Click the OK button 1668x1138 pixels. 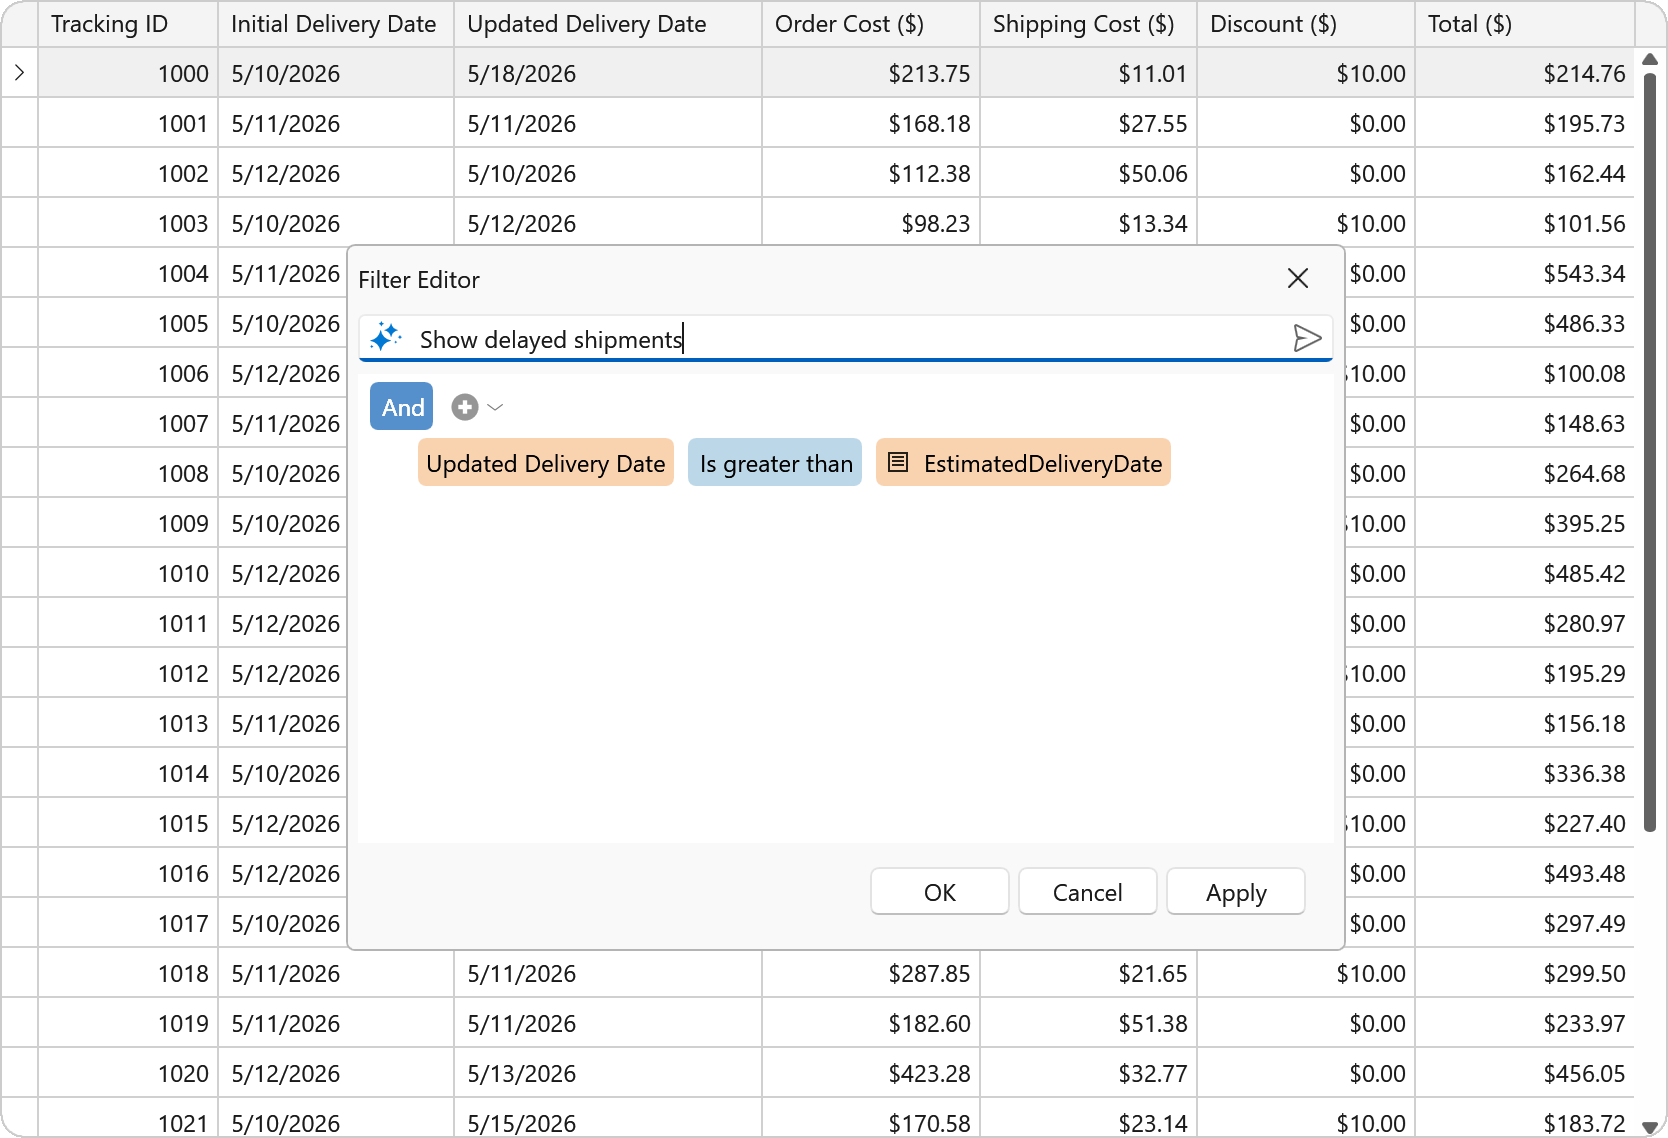click(940, 891)
